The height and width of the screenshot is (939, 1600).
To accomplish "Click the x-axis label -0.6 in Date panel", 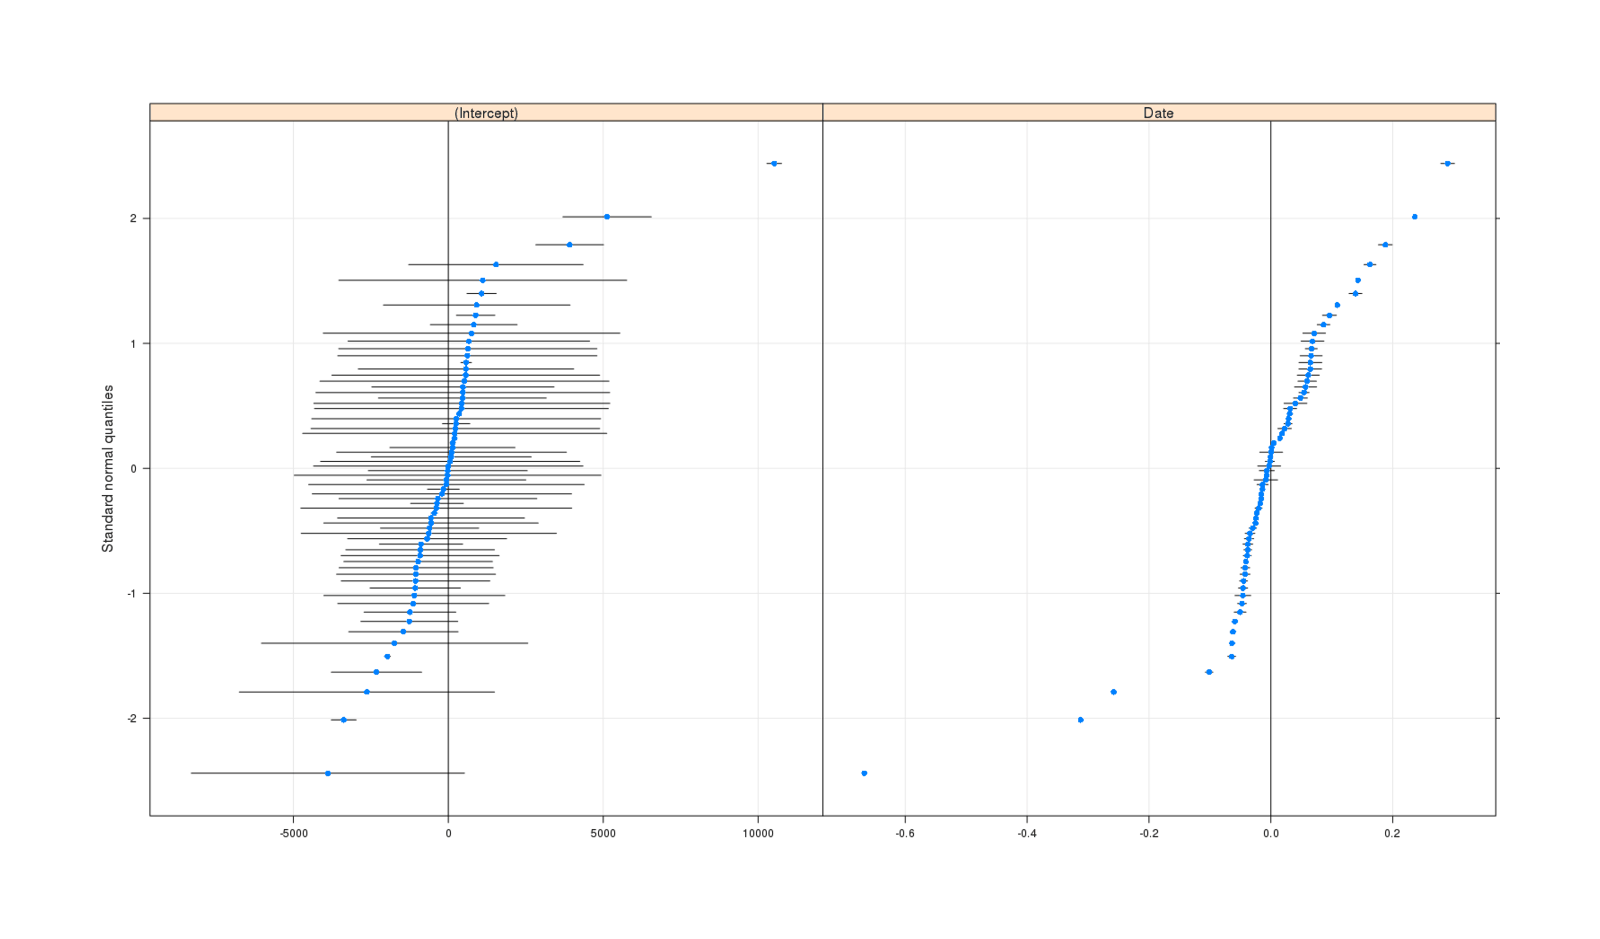I will coord(905,832).
